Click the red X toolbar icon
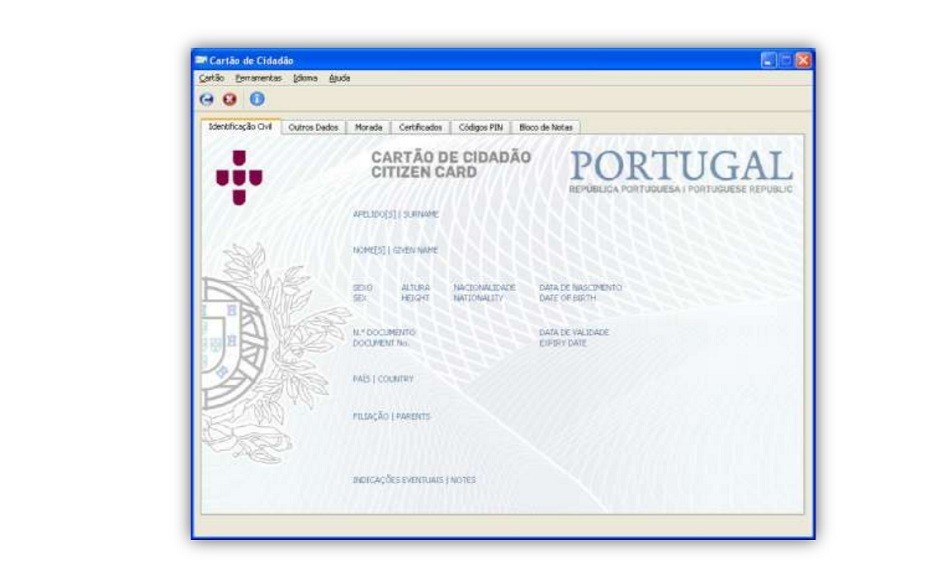 (x=230, y=99)
